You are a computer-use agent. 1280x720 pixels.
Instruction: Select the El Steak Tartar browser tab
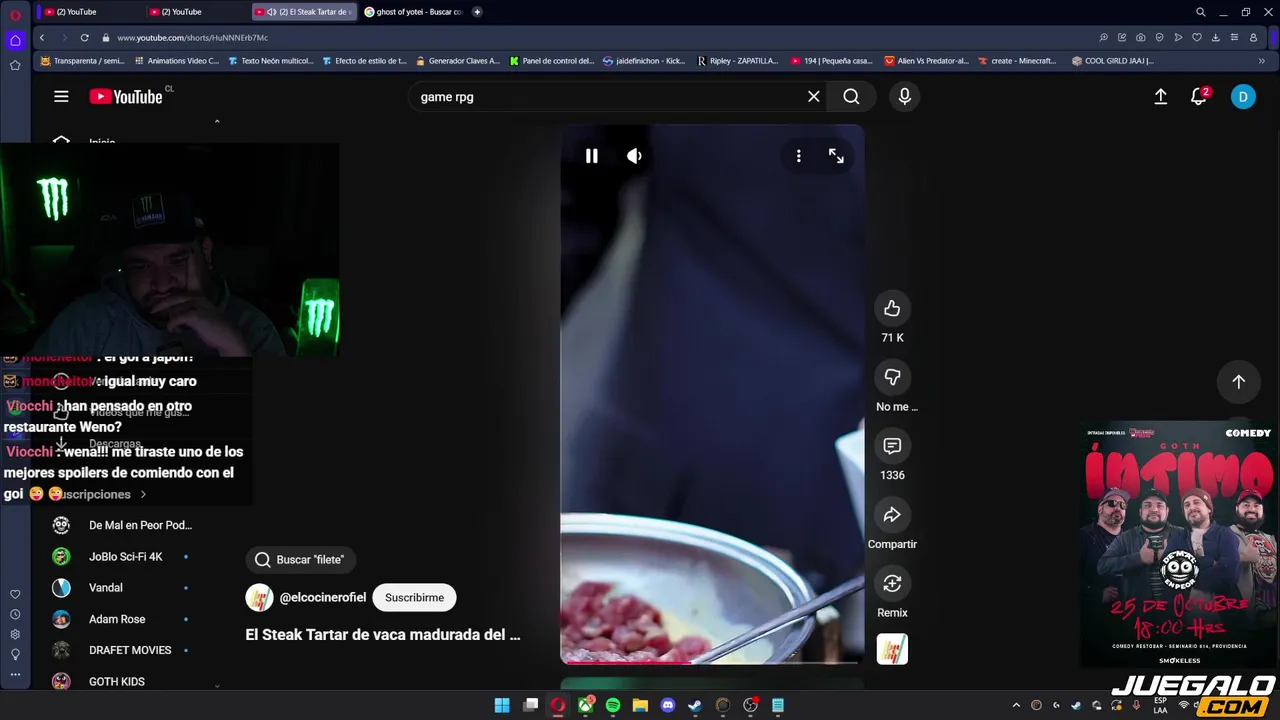click(x=304, y=12)
